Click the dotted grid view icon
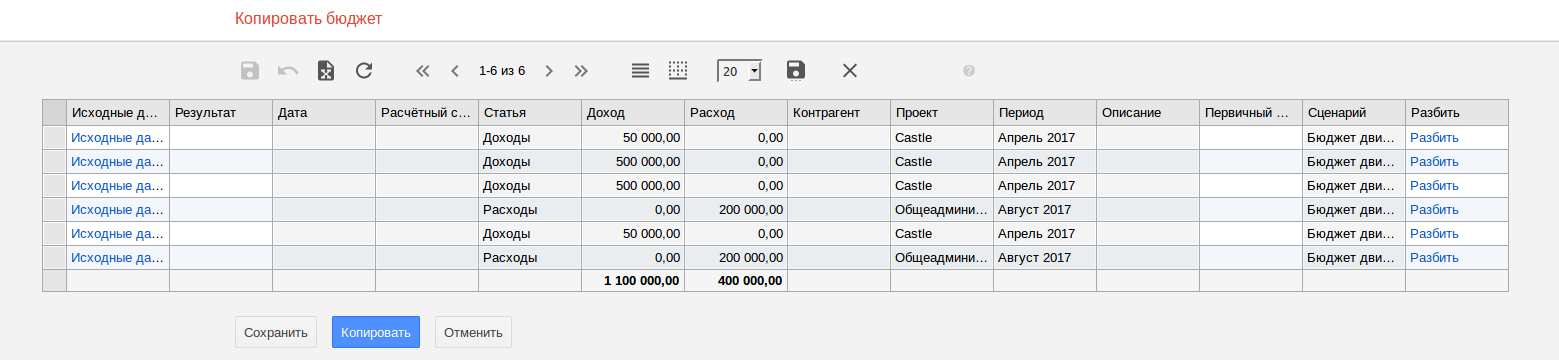1559x360 pixels. 679,70
